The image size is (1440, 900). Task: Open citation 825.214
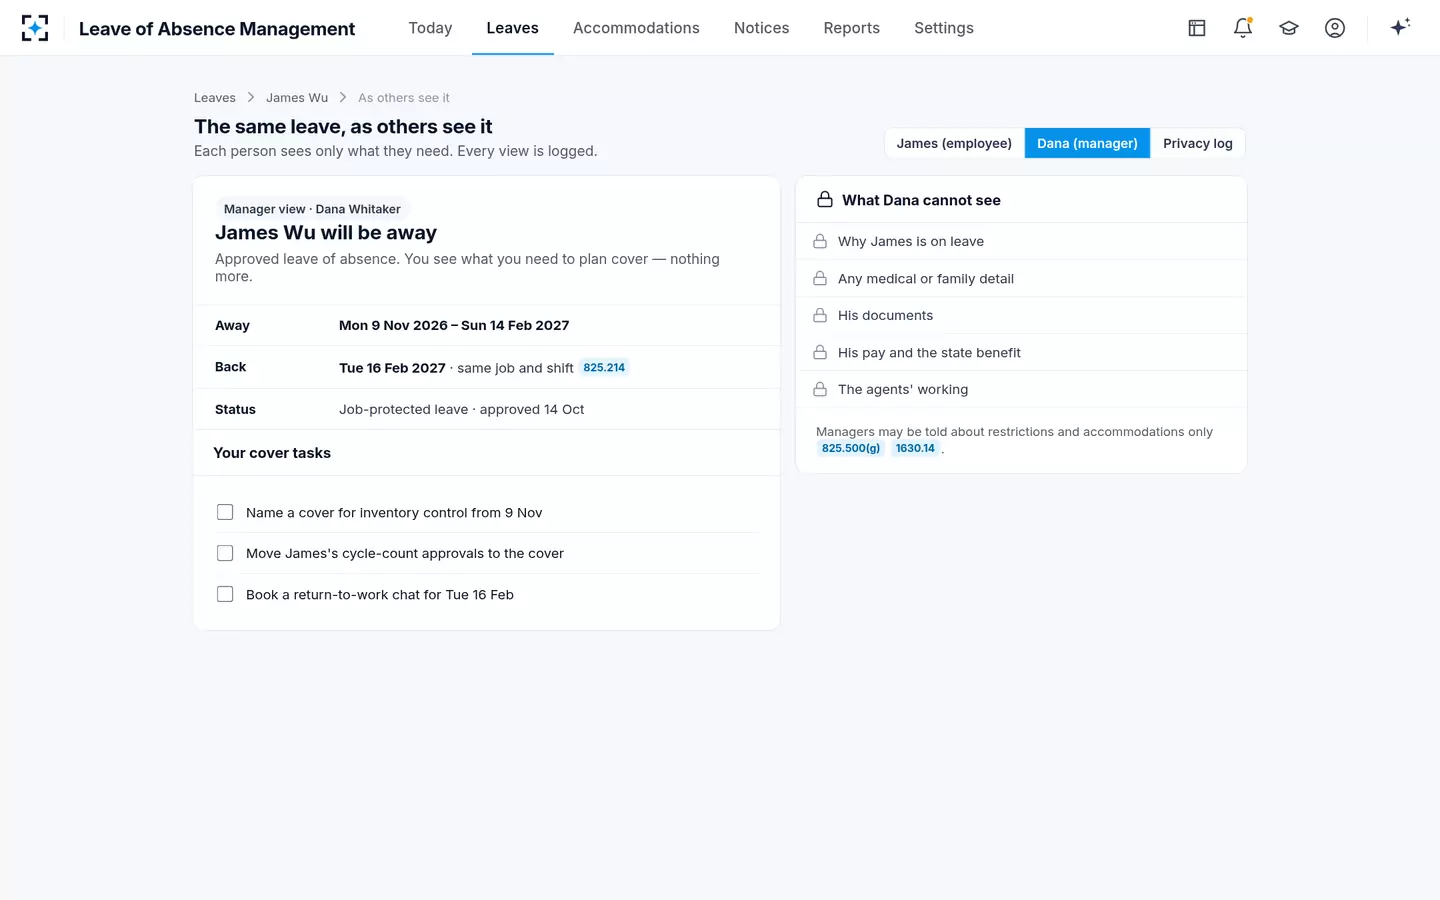point(604,367)
